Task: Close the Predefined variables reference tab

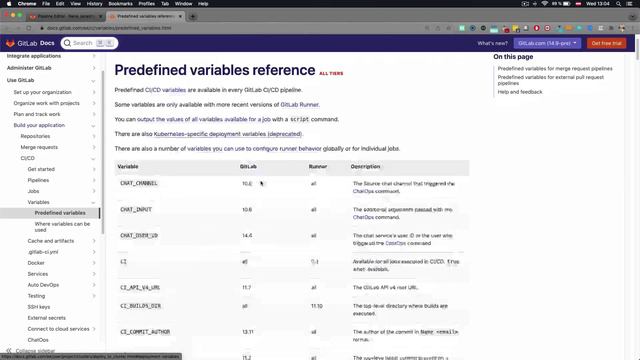Action: 180,16
